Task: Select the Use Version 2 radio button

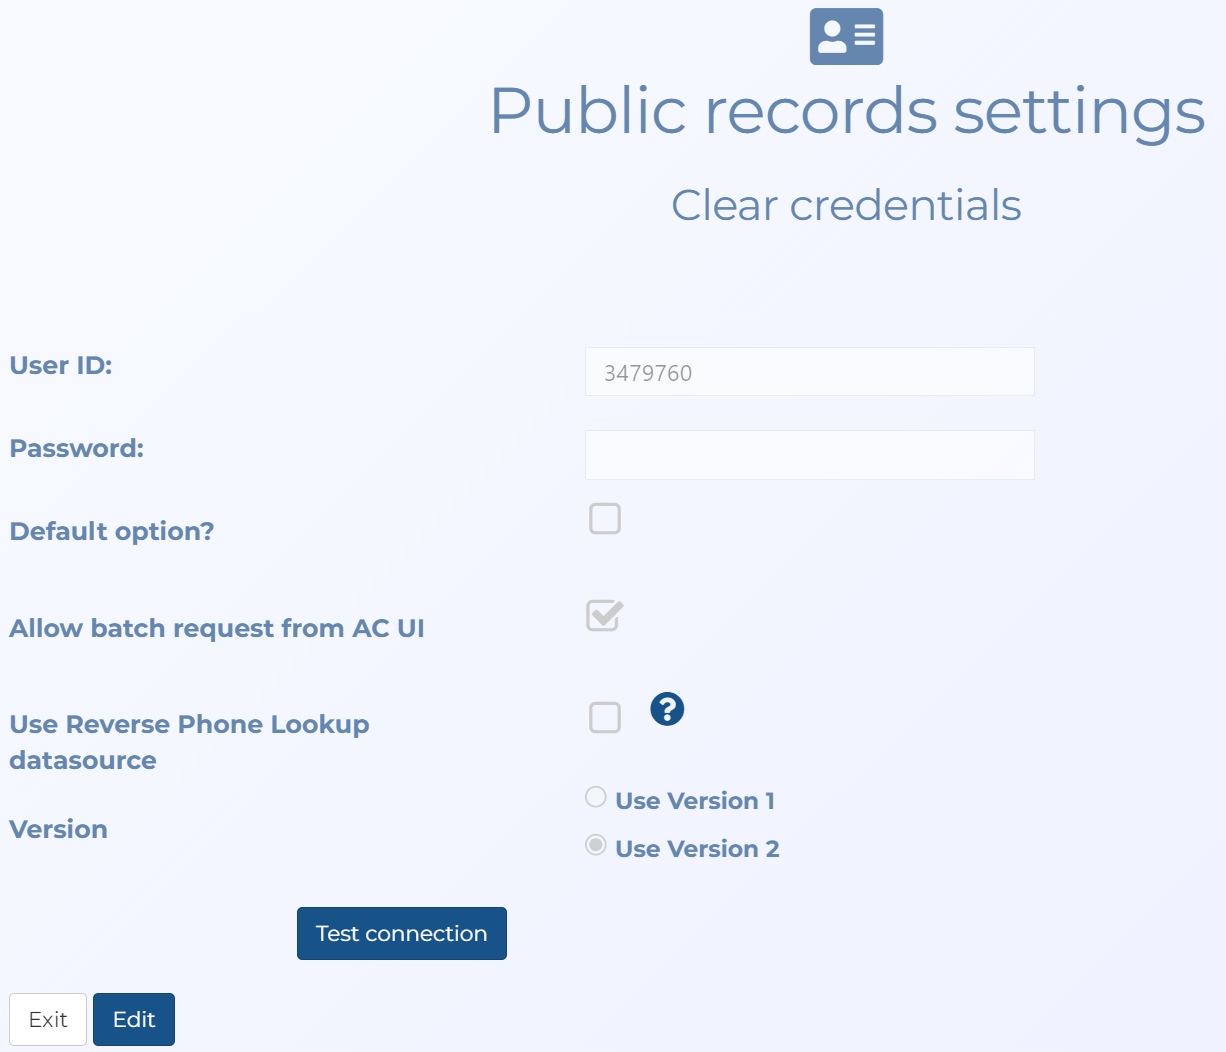Action: pyautogui.click(x=596, y=845)
